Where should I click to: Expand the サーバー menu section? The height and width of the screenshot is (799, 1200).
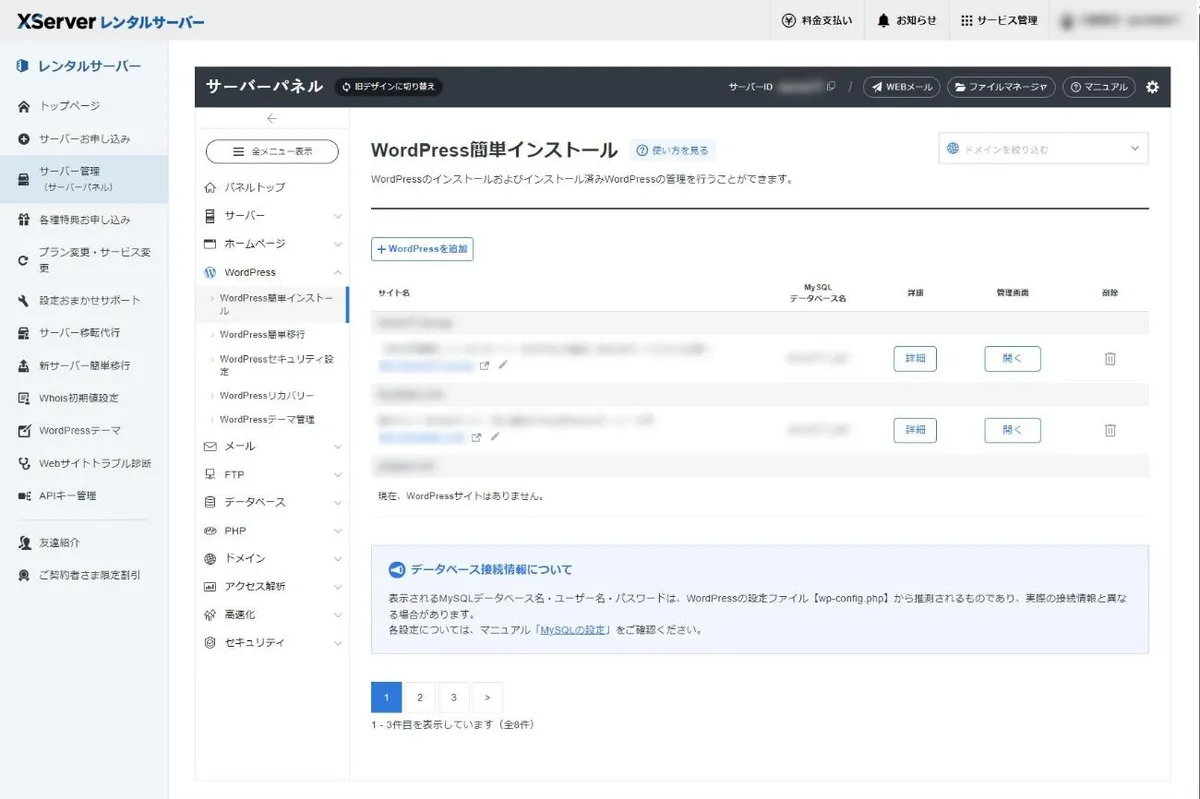pos(272,215)
